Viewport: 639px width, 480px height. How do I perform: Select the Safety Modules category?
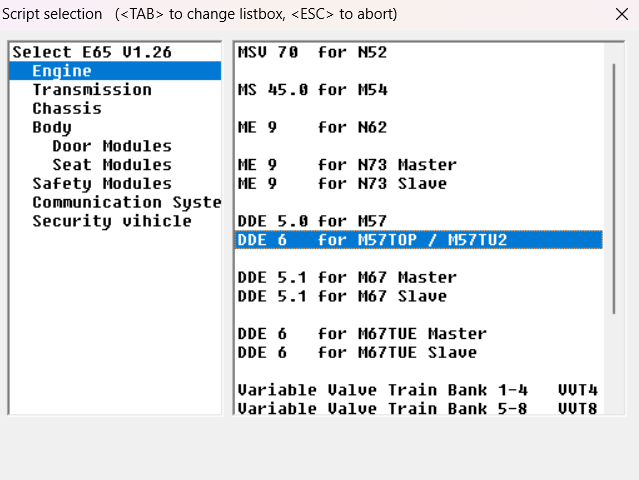point(115,183)
